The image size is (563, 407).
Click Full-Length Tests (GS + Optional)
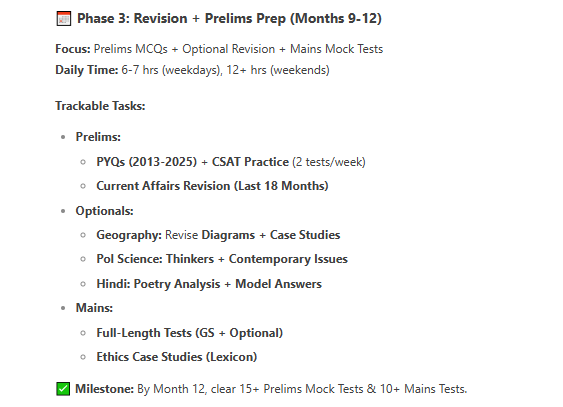[x=190, y=333]
